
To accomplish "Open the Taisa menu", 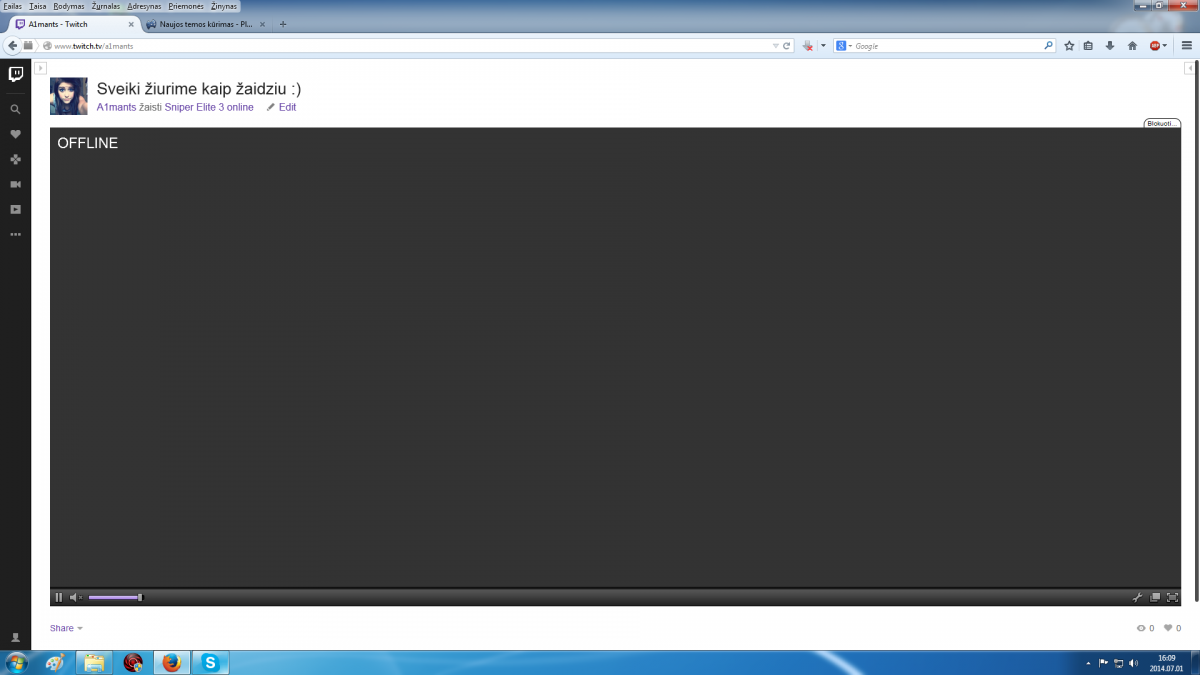I will 38,6.
